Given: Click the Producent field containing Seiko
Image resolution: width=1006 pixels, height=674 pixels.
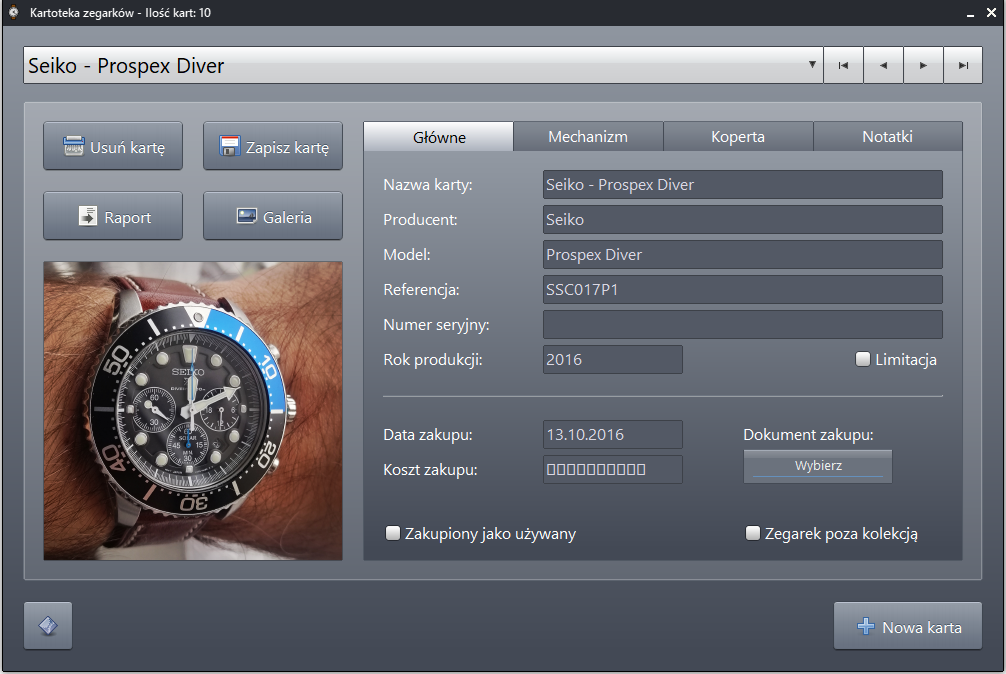Looking at the screenshot, I should tap(742, 219).
